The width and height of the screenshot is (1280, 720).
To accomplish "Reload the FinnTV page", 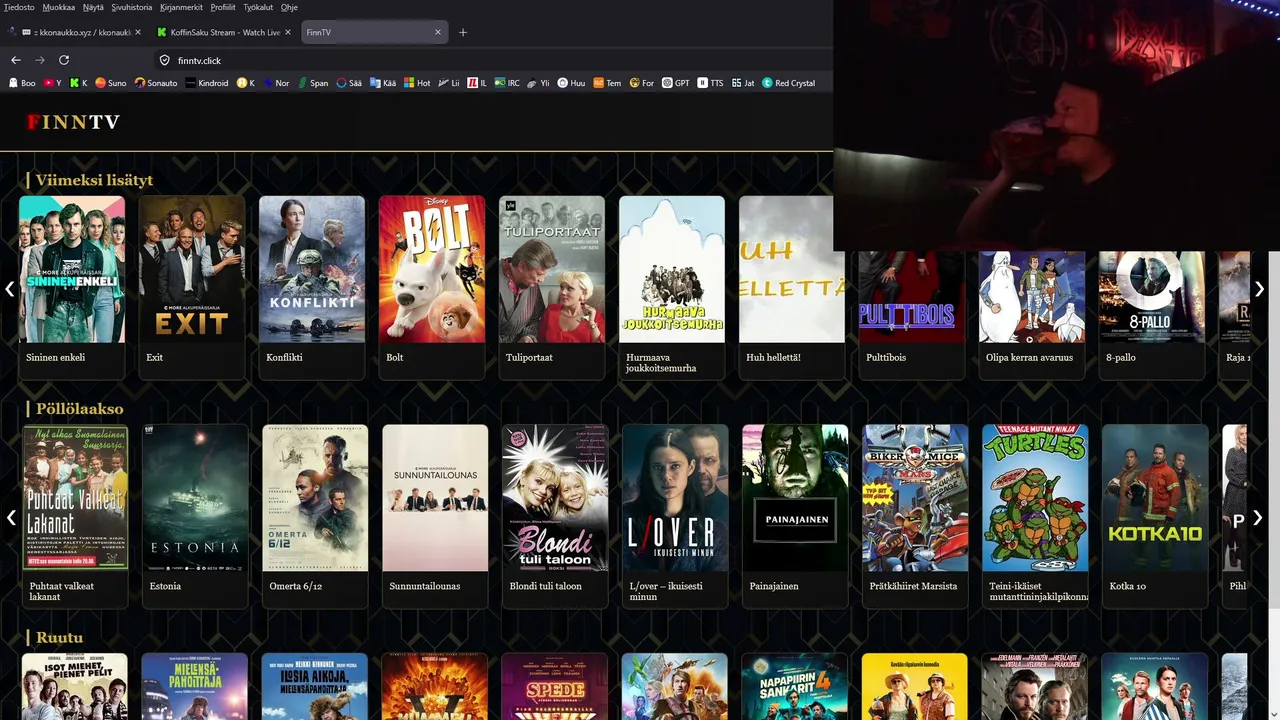I will pyautogui.click(x=64, y=60).
